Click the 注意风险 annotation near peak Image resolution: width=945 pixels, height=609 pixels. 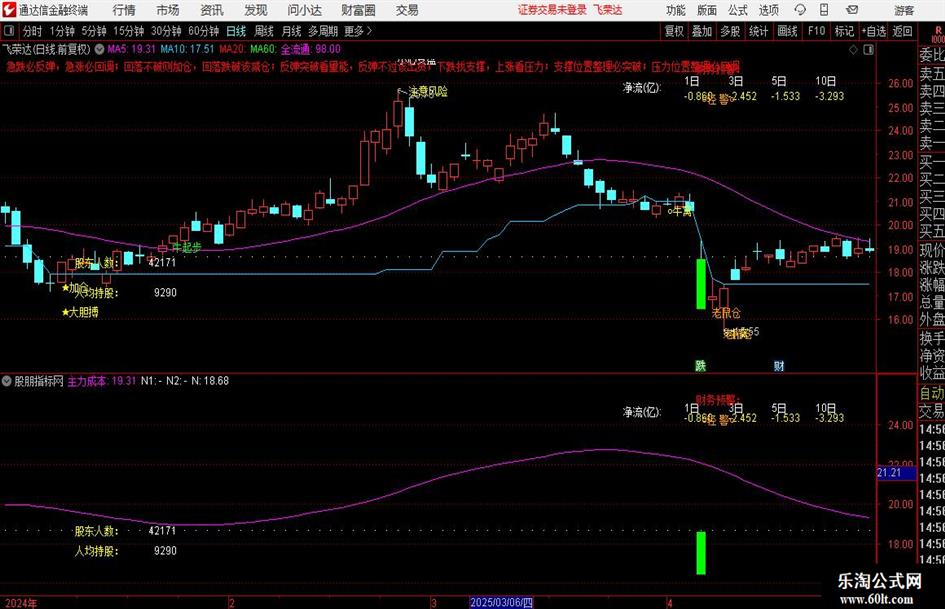click(x=428, y=91)
